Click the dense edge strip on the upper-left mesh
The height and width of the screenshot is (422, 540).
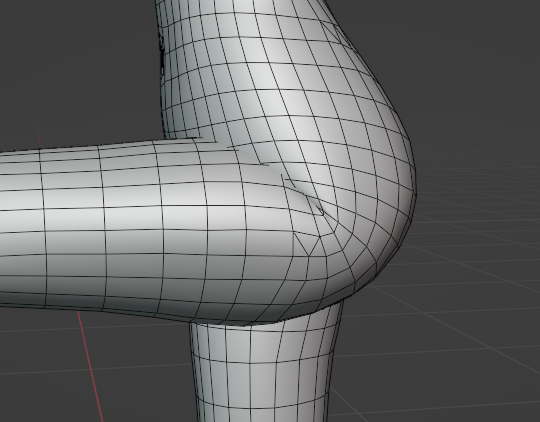(x=164, y=69)
